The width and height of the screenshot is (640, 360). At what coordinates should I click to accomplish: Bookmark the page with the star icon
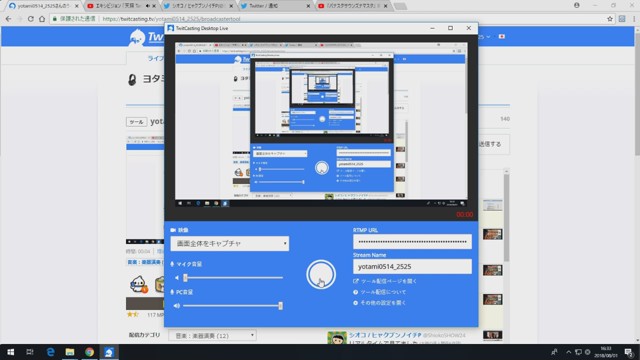(x=610, y=19)
